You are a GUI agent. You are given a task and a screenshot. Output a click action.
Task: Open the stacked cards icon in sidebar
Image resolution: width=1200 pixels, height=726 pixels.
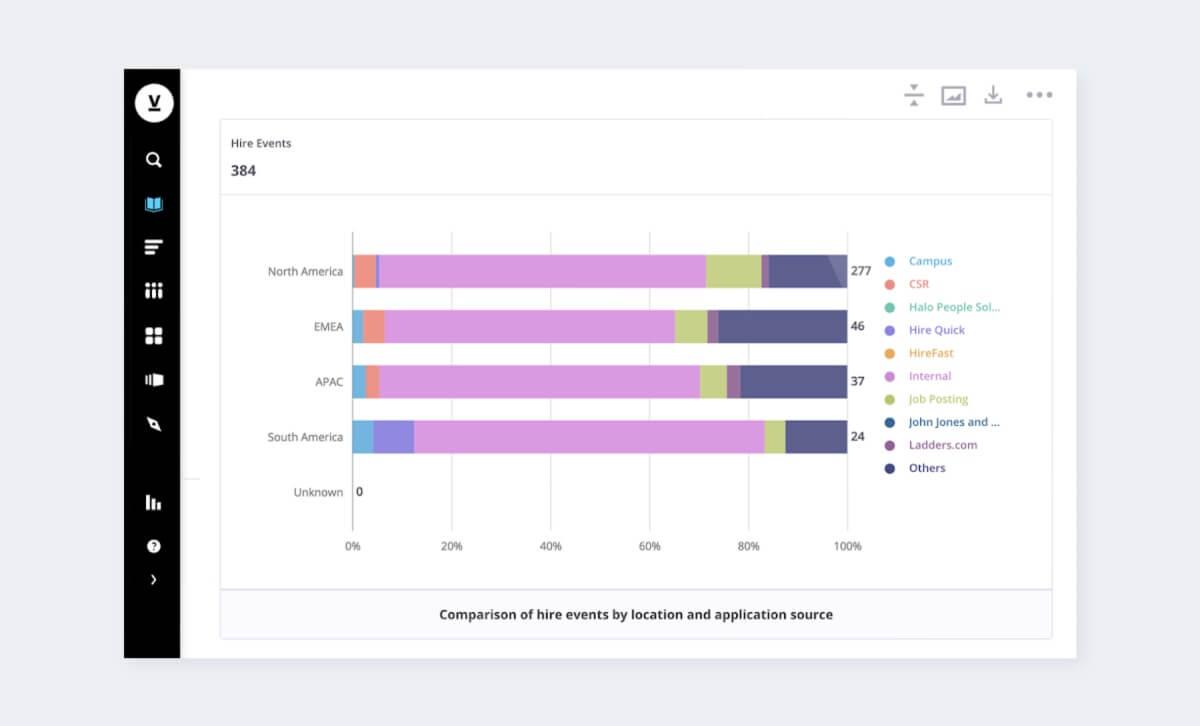click(x=153, y=380)
